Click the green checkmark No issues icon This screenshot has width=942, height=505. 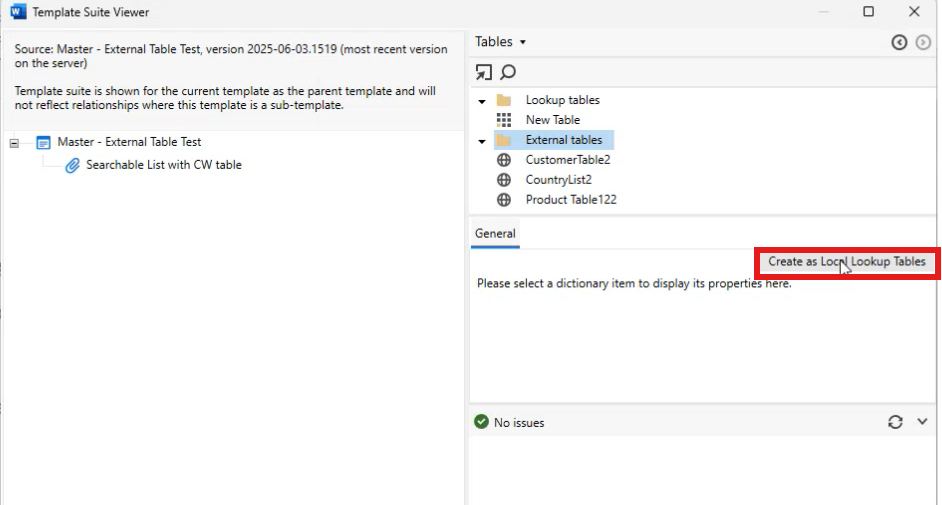pyautogui.click(x=482, y=422)
